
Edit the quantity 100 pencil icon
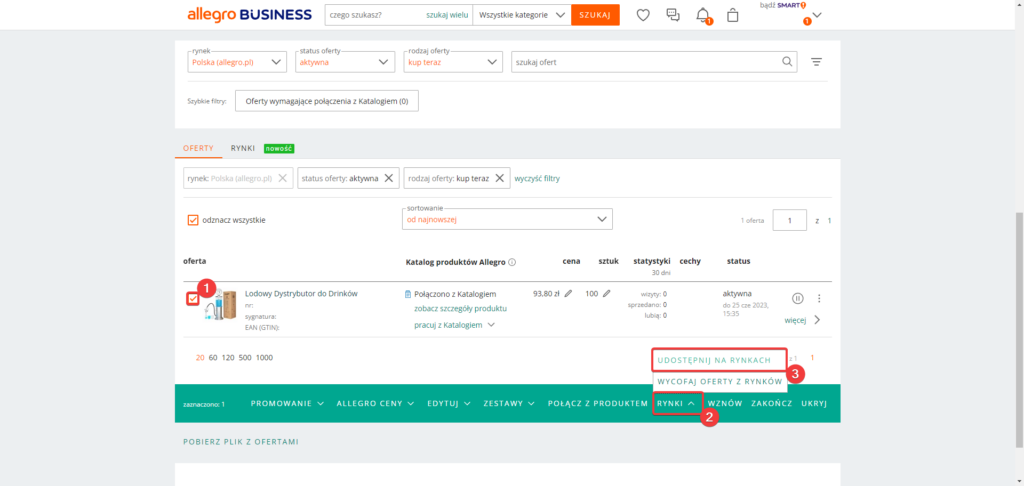tap(607, 294)
